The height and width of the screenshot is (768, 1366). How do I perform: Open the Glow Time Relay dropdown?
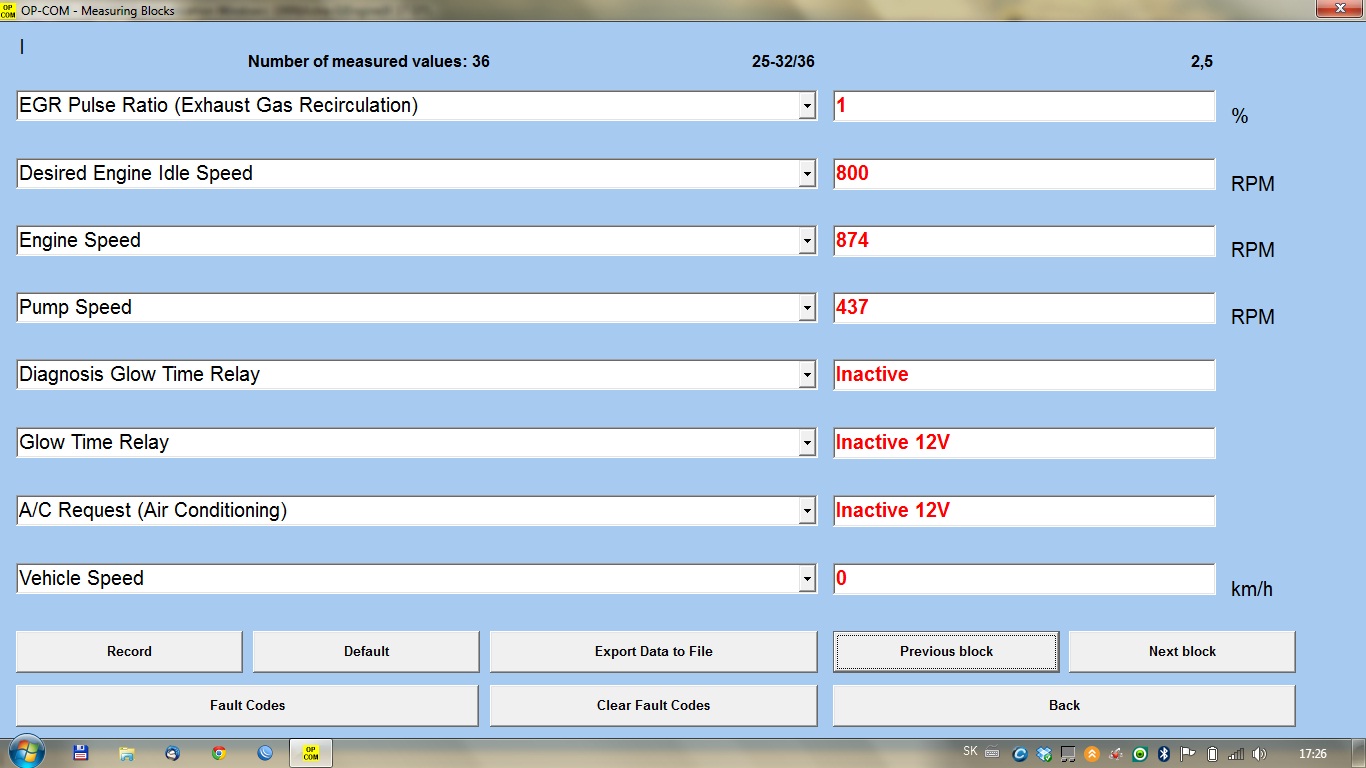pos(807,443)
